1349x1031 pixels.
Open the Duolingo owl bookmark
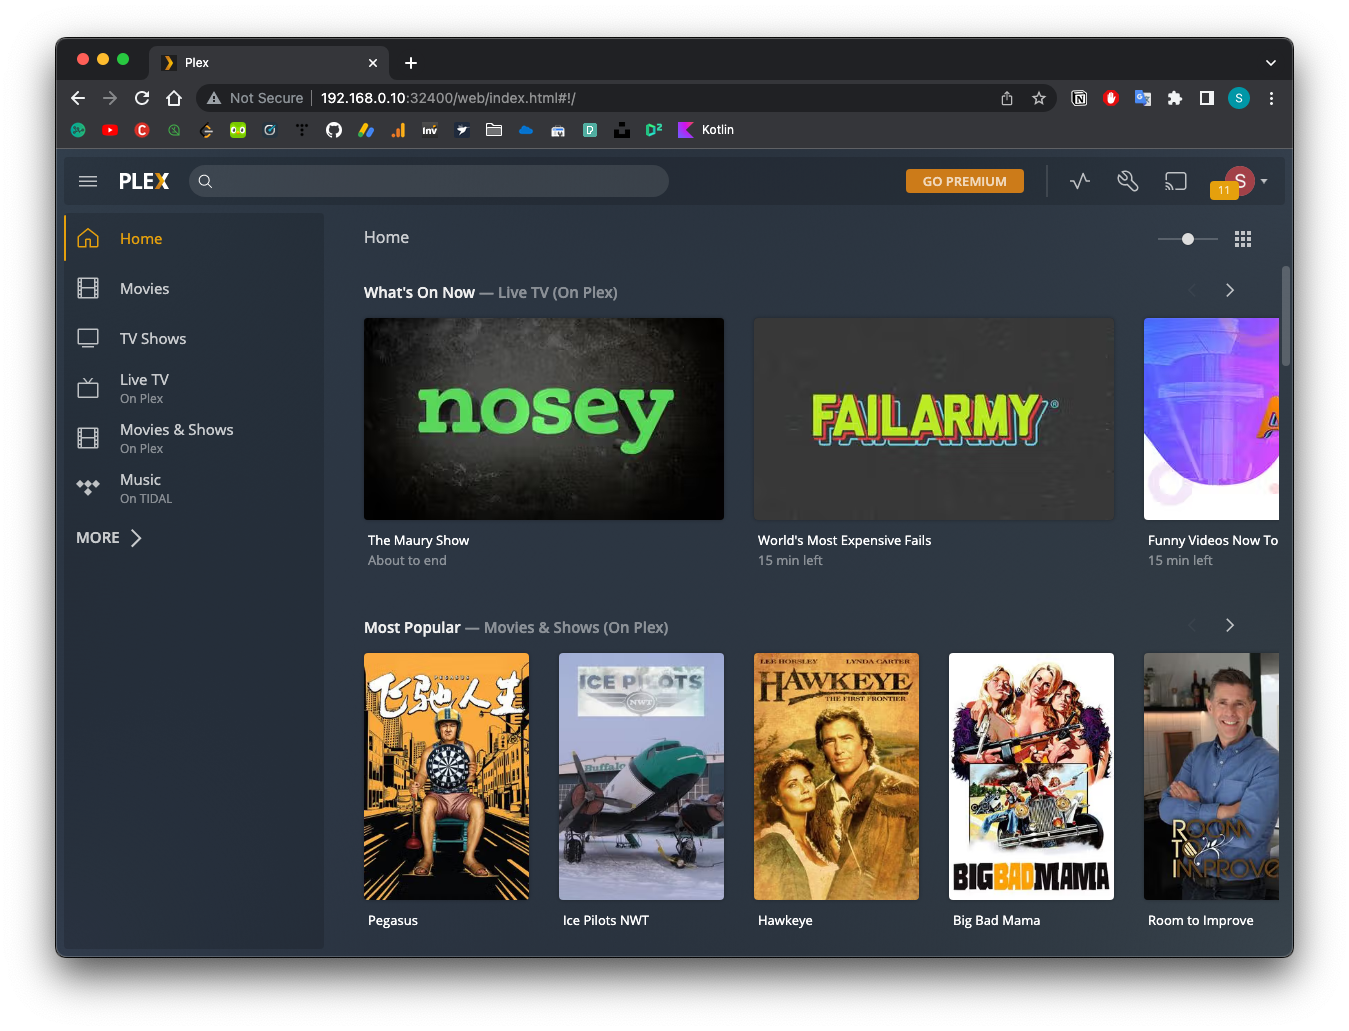238,130
